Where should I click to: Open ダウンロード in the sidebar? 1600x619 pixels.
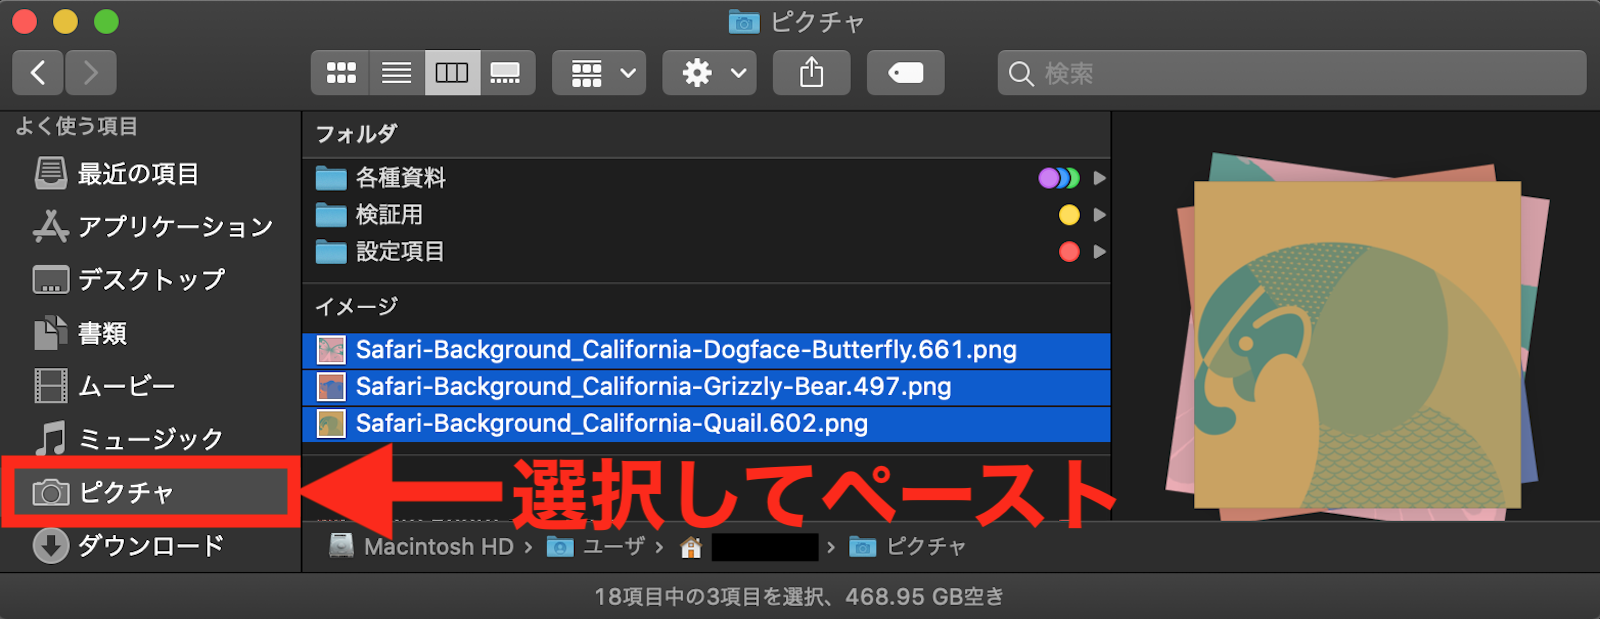[150, 545]
